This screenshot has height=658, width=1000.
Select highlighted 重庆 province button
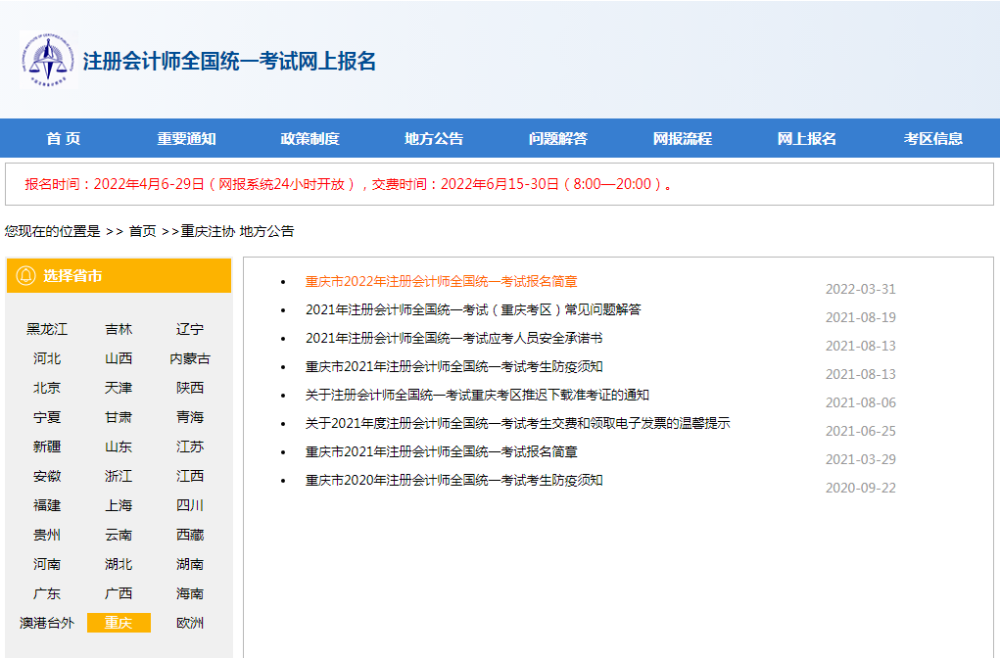[x=118, y=623]
